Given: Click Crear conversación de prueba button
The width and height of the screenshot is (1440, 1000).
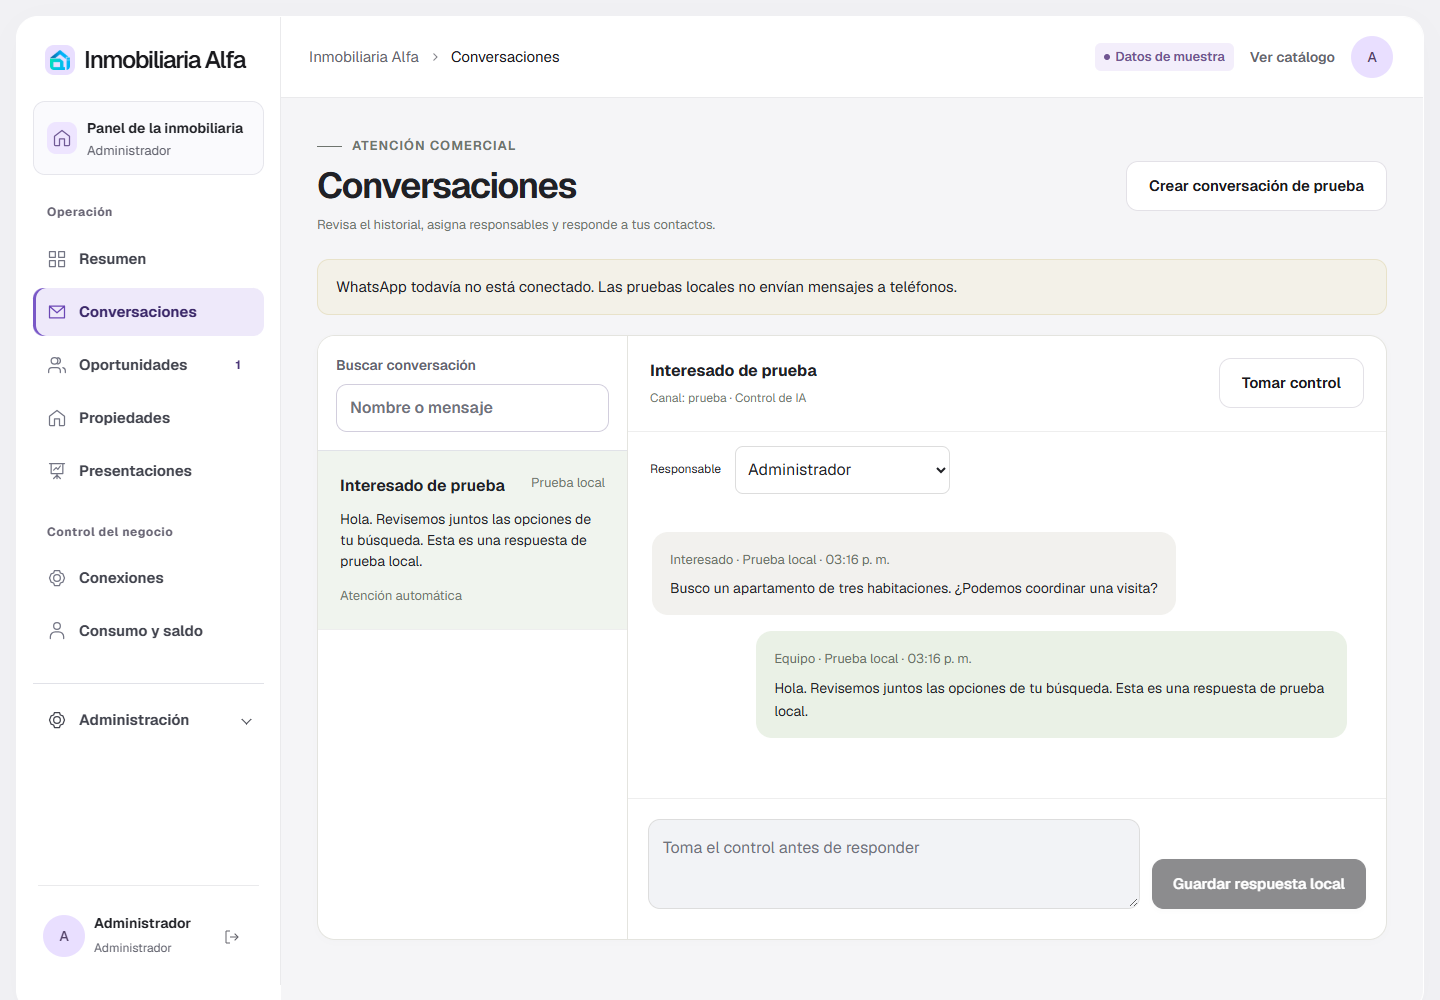Looking at the screenshot, I should coord(1256,186).
